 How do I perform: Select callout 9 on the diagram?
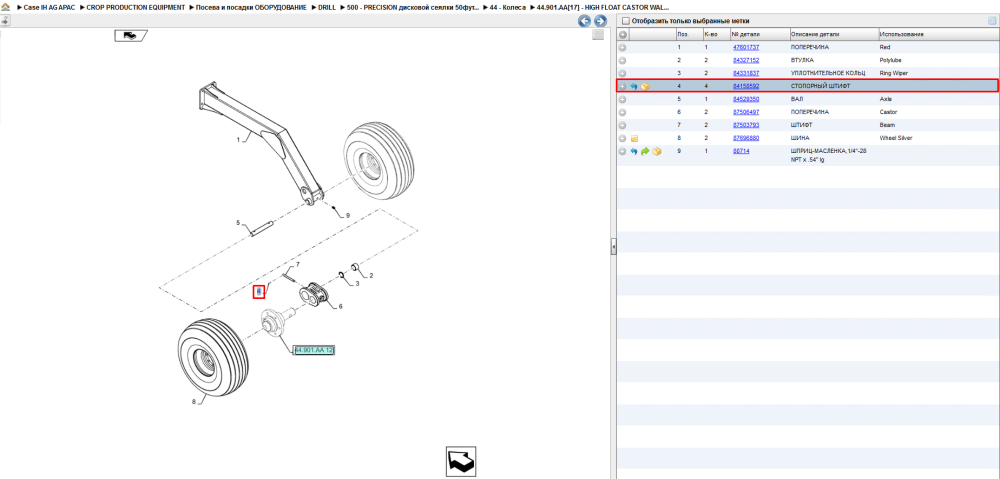pos(348,216)
